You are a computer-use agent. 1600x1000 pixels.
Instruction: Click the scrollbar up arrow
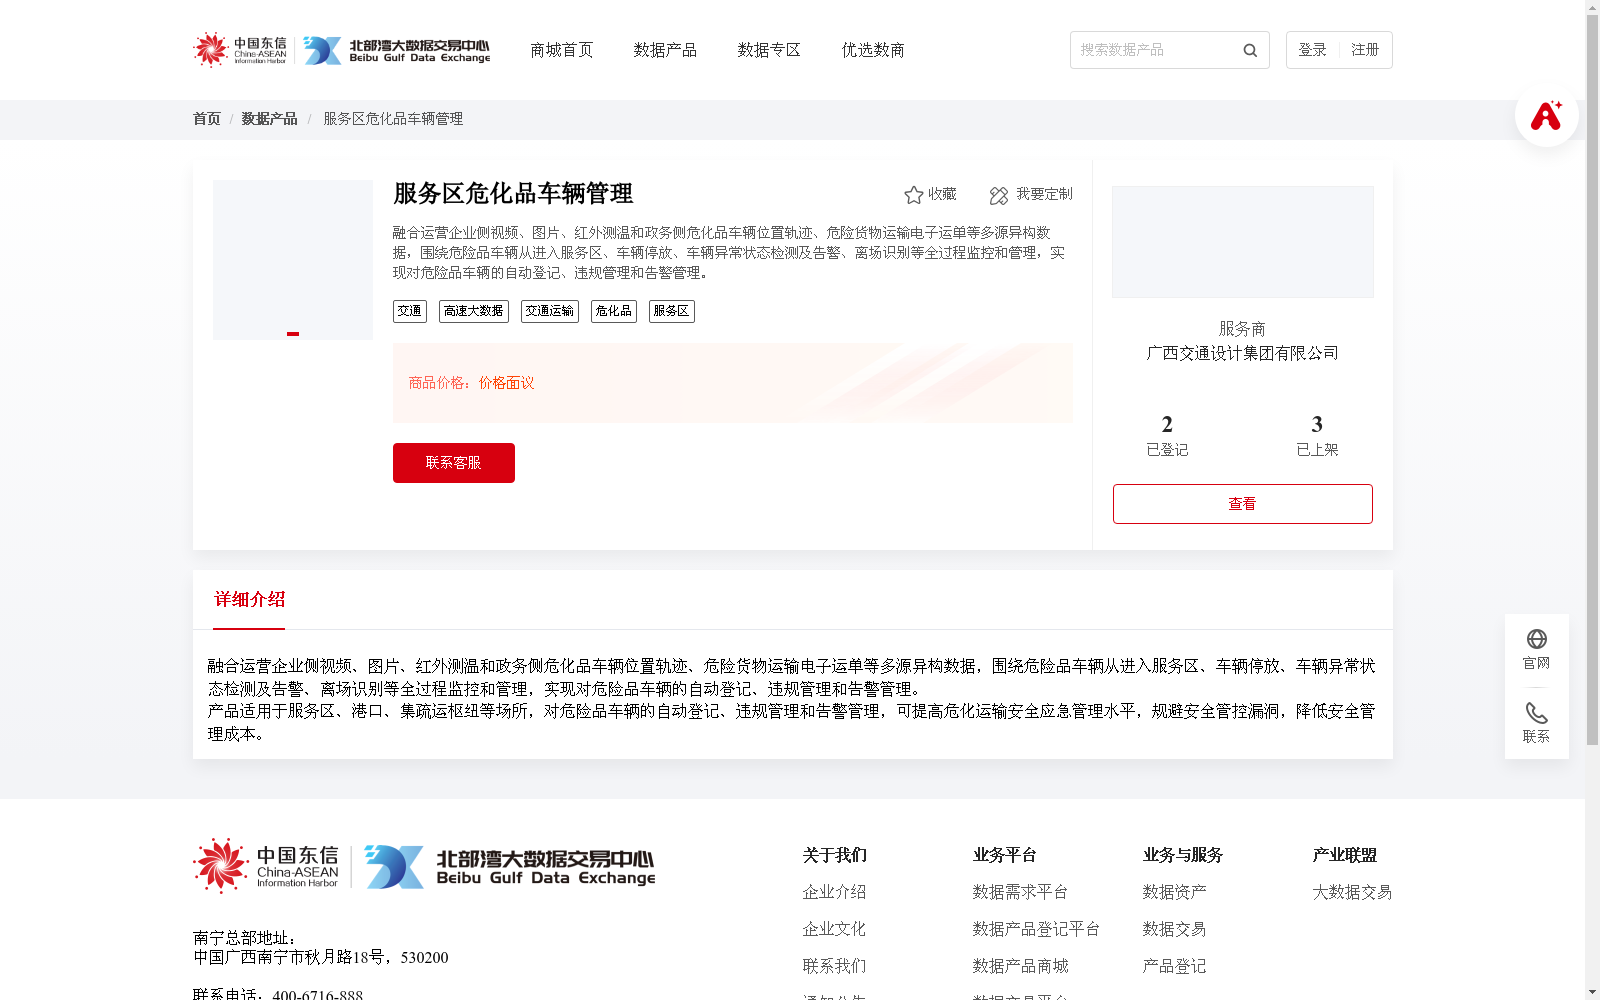[x=1592, y=6]
